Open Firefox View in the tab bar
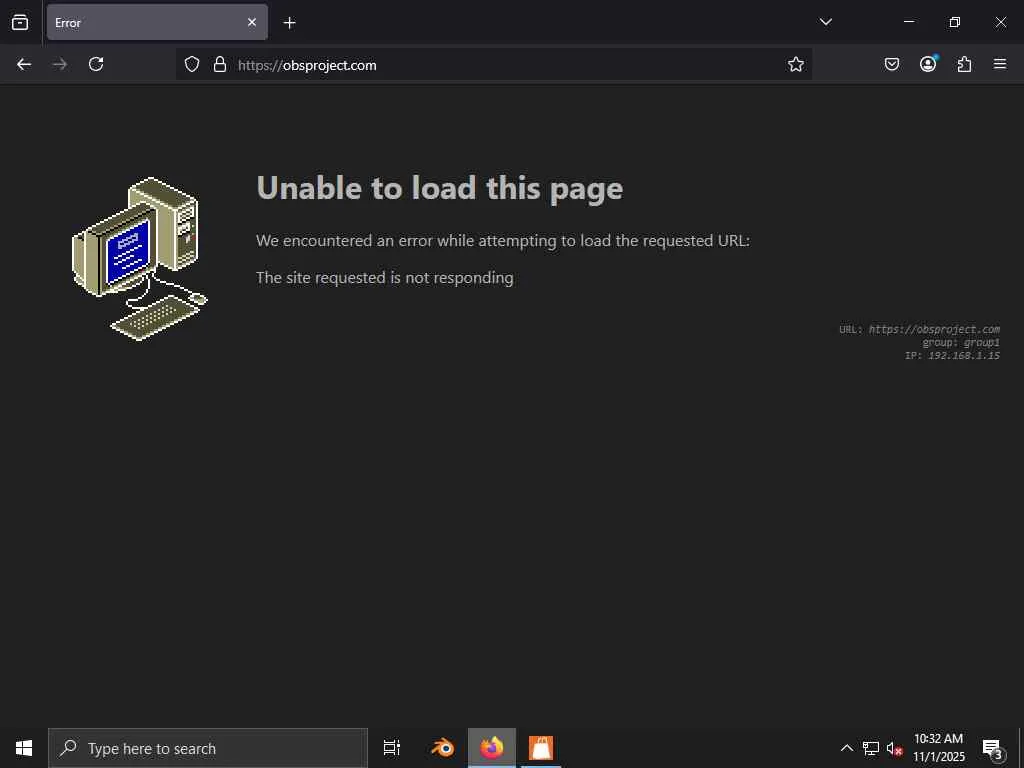Screen dimensions: 1024x768 pyautogui.click(x=20, y=22)
